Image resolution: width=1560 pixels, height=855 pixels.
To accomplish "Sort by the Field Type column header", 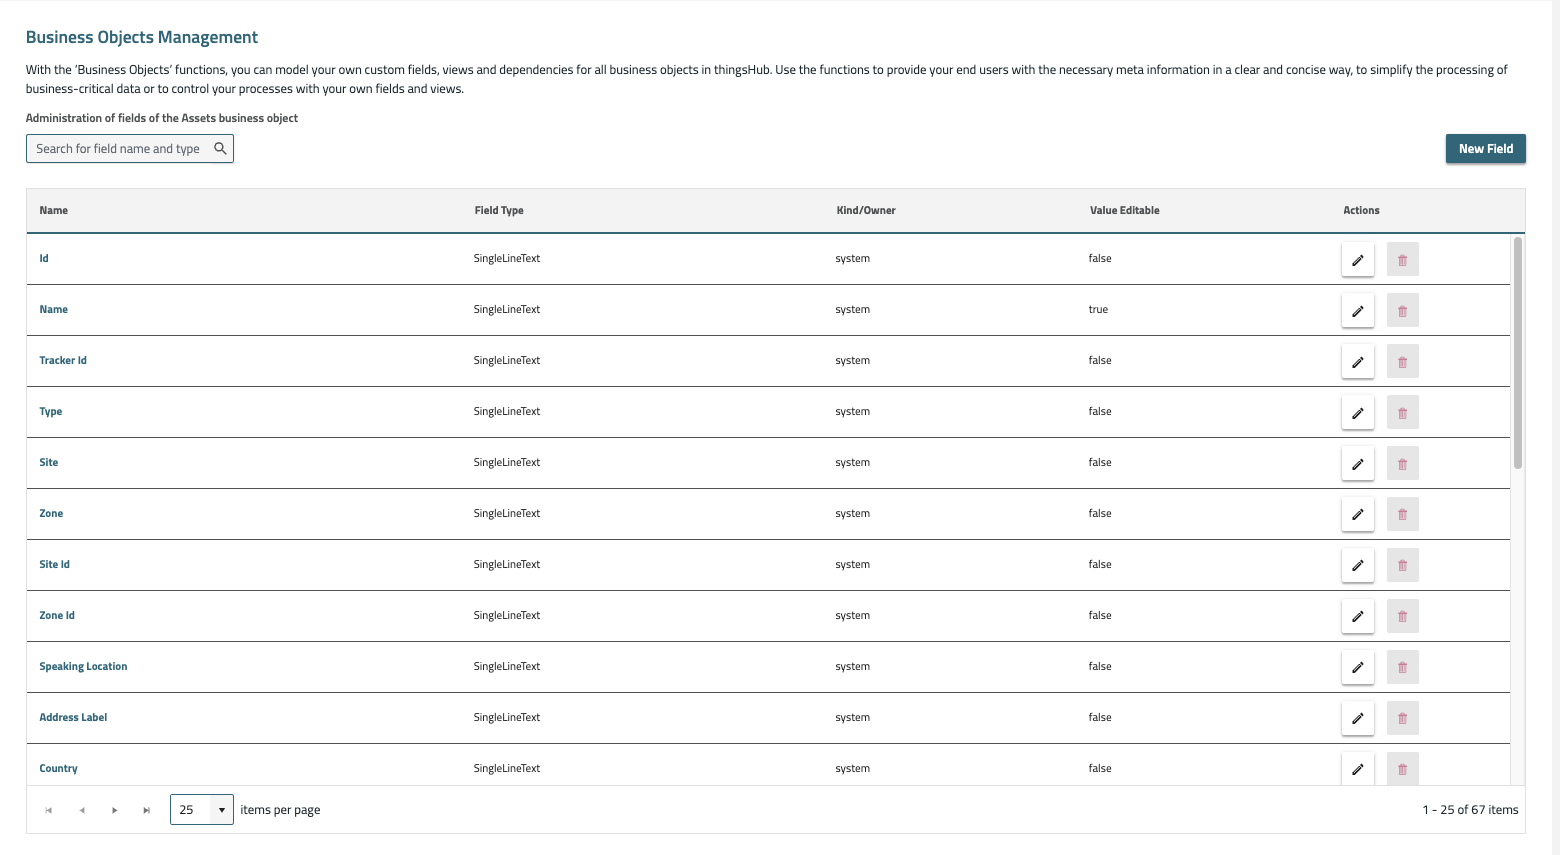I will [499, 211].
